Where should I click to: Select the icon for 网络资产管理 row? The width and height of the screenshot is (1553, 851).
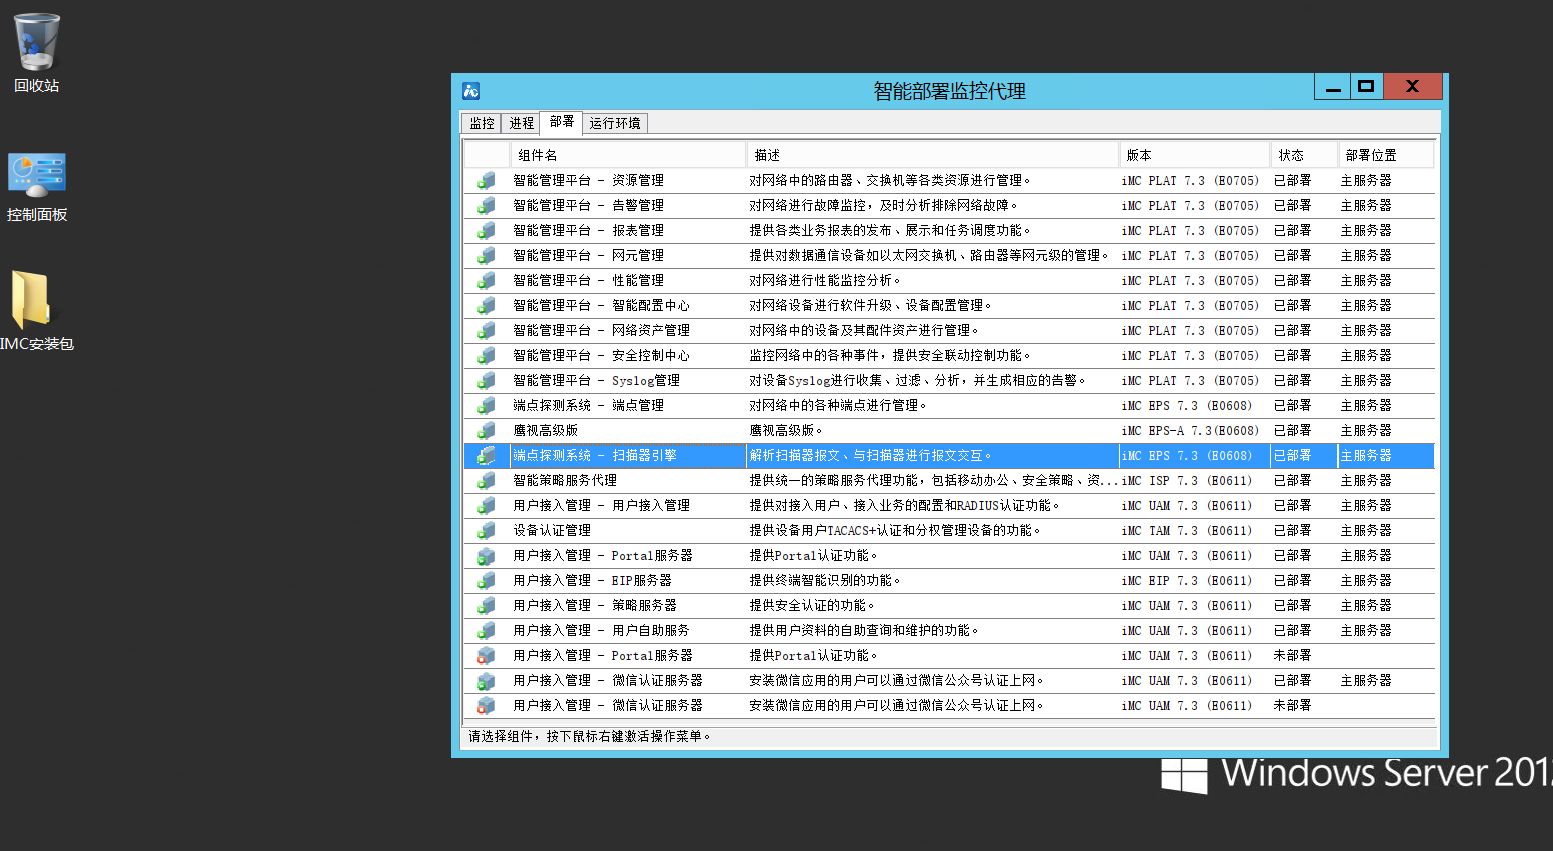486,331
